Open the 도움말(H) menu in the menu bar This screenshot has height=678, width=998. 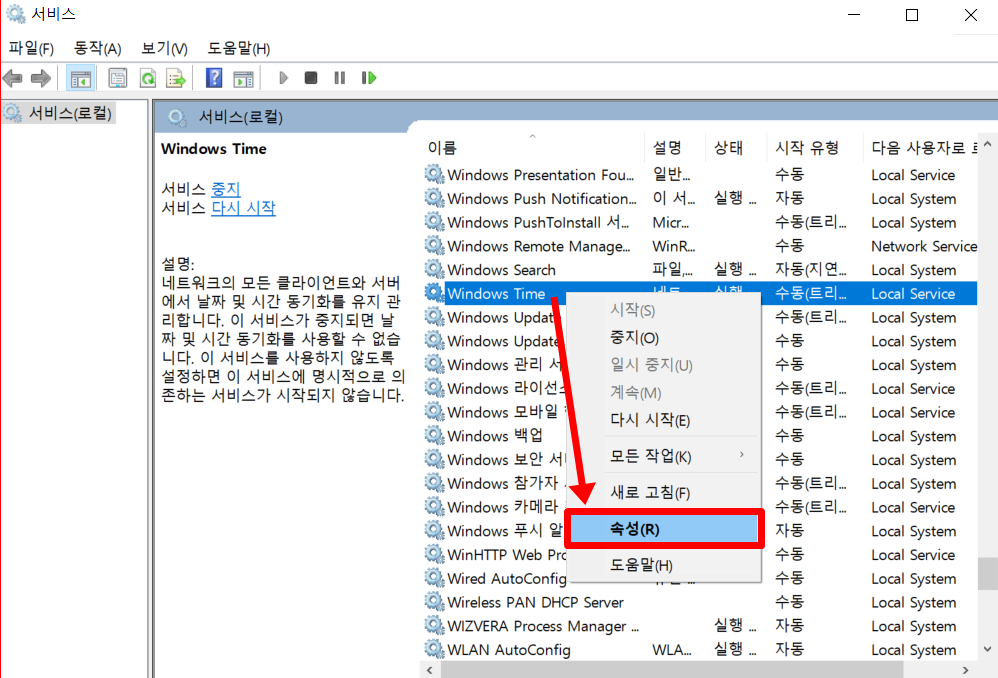(239, 48)
